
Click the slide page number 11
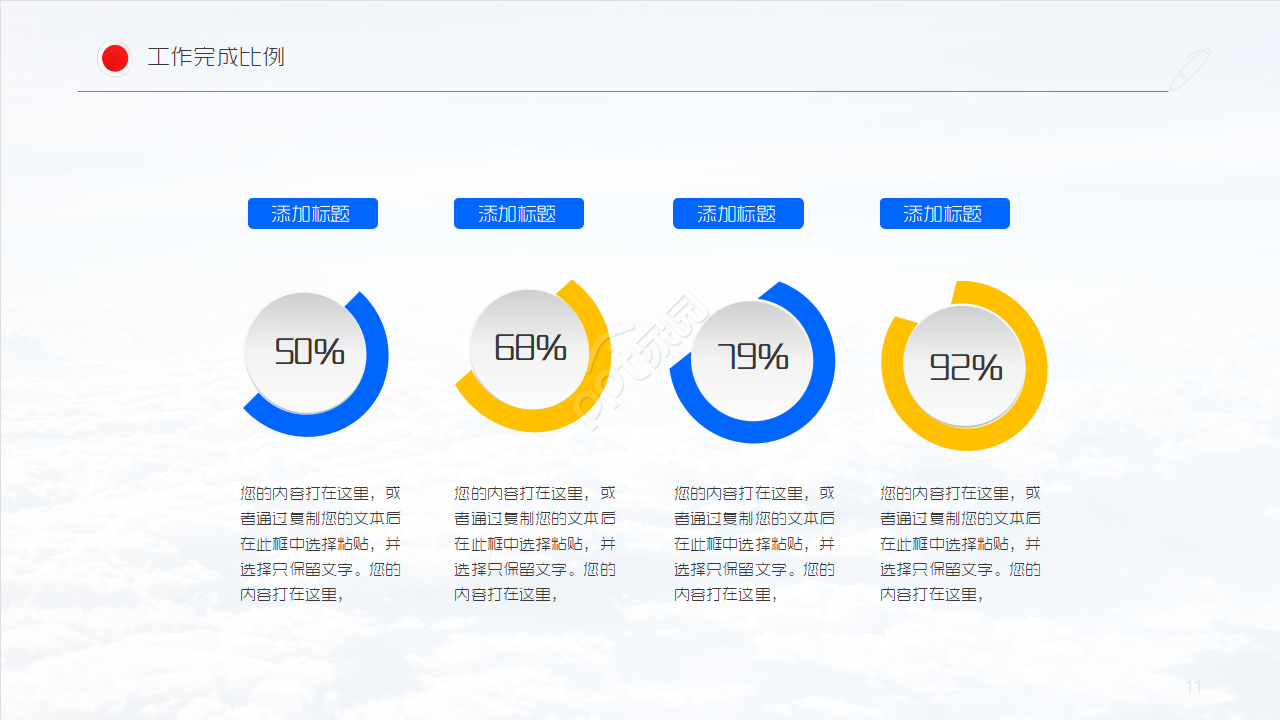[1193, 687]
